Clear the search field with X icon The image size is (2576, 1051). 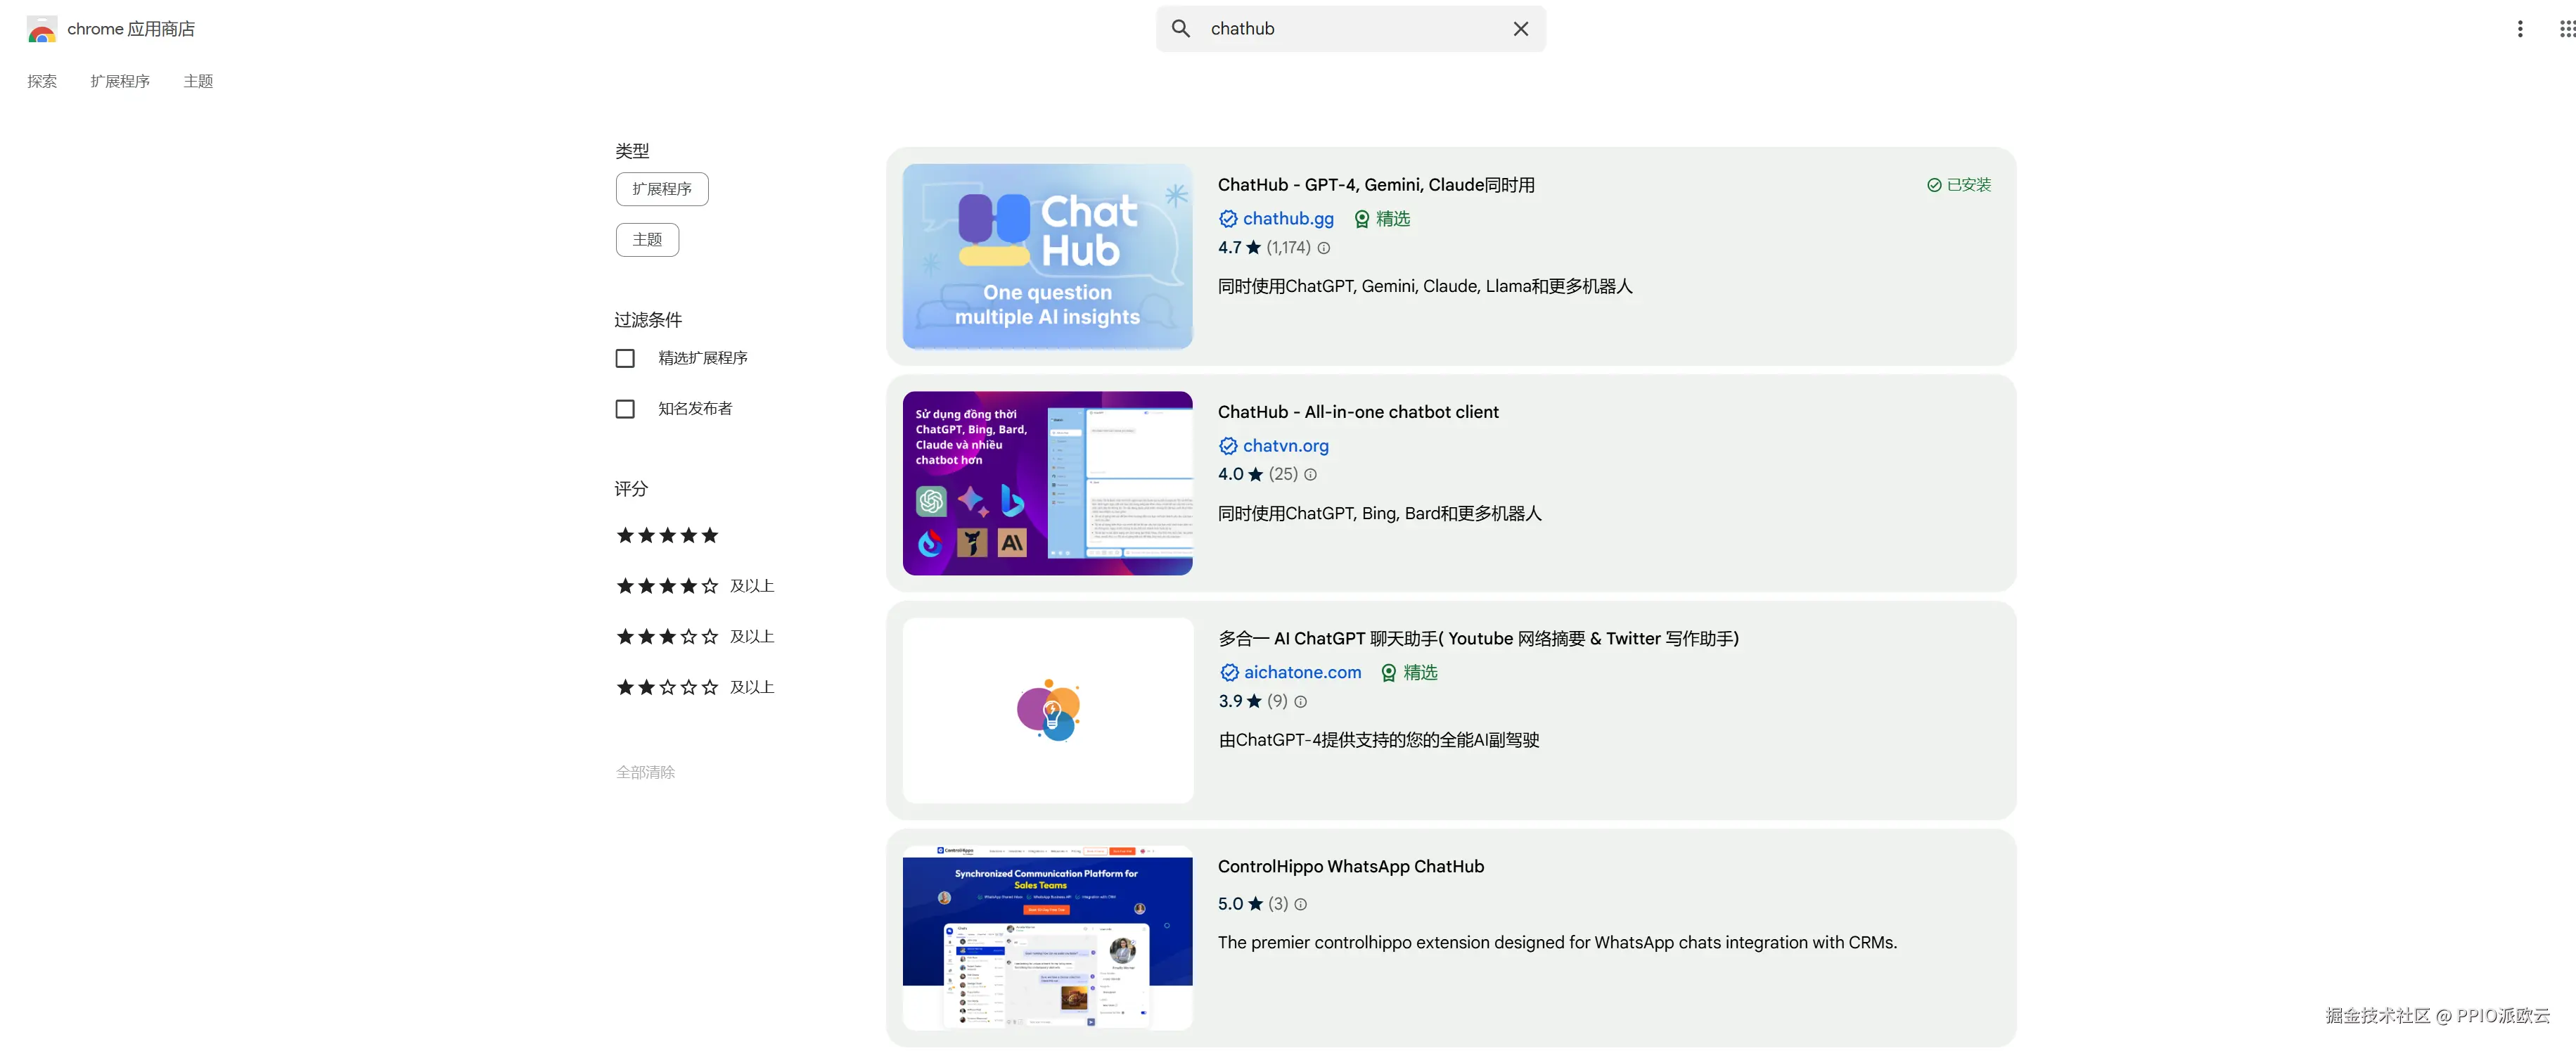click(1520, 29)
